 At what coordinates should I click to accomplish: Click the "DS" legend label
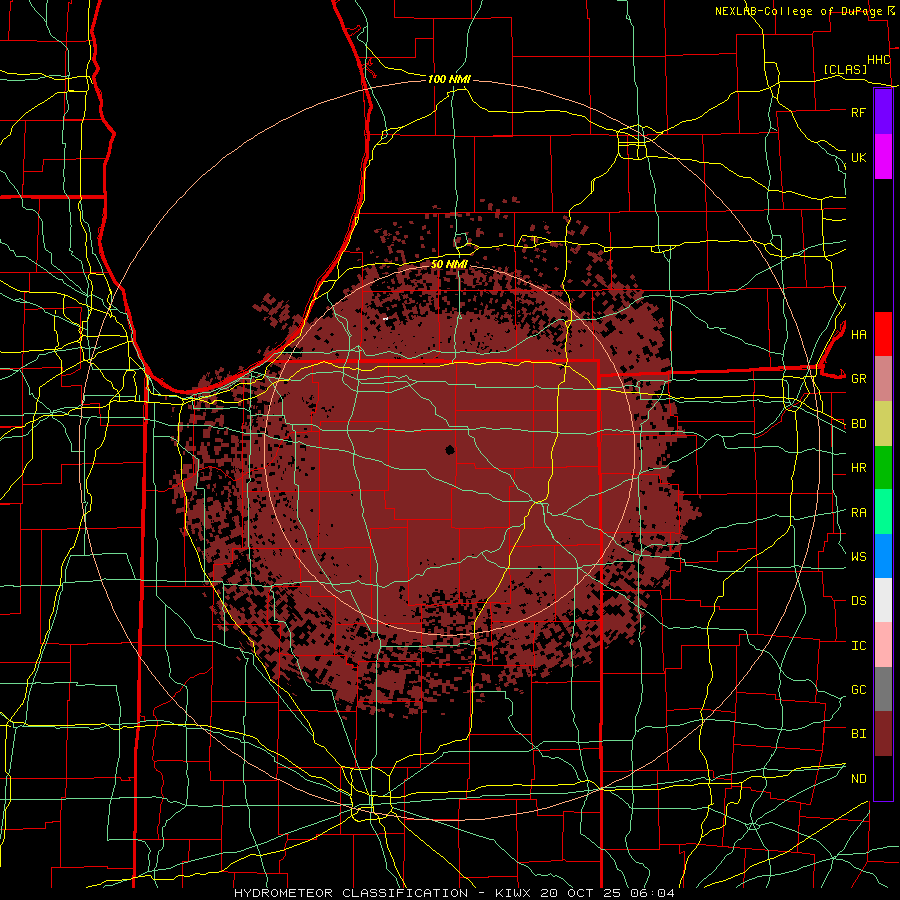[858, 601]
